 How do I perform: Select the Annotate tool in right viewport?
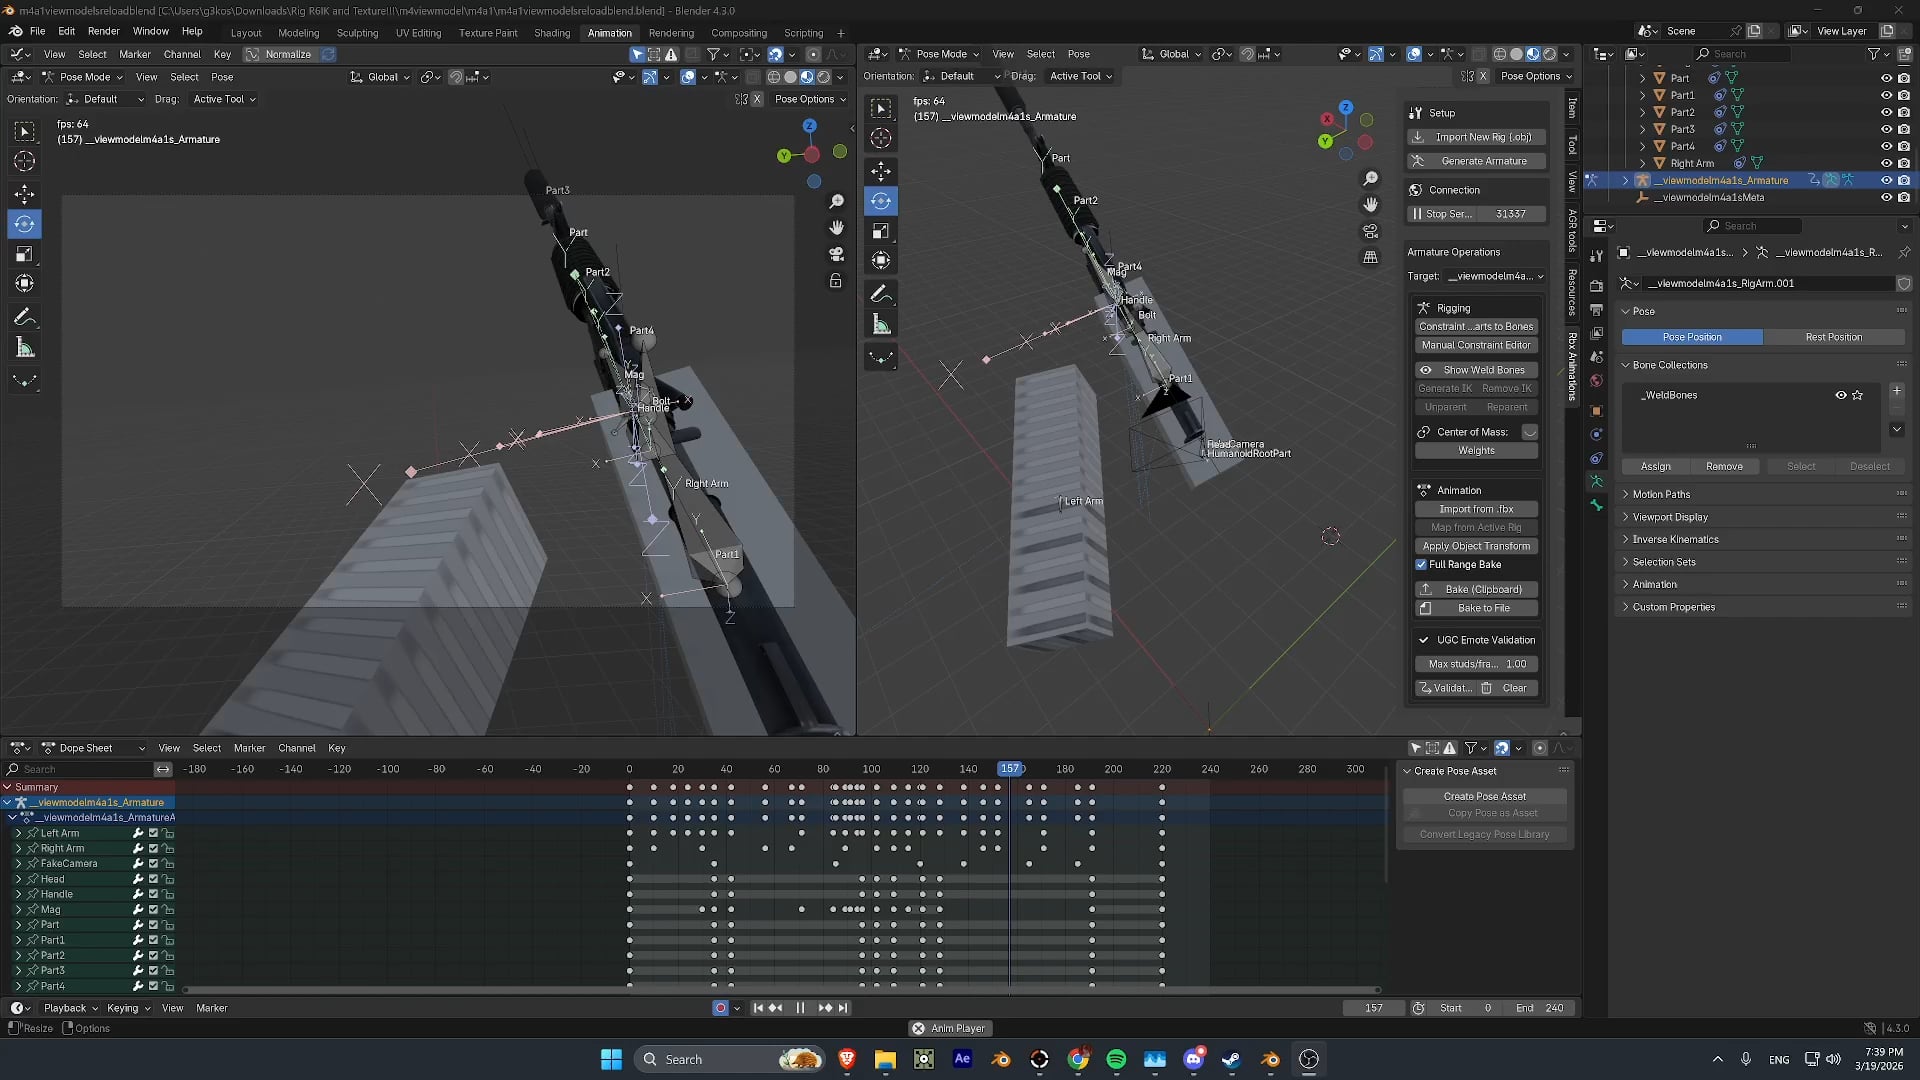881,294
